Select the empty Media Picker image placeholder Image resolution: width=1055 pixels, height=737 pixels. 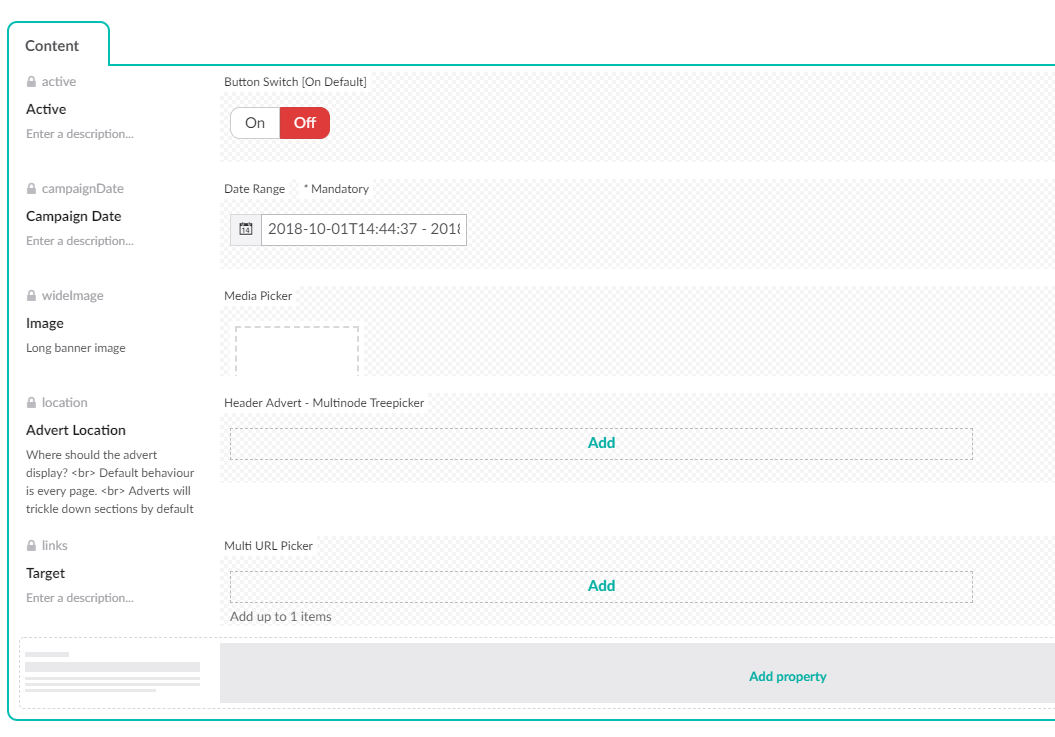point(297,350)
